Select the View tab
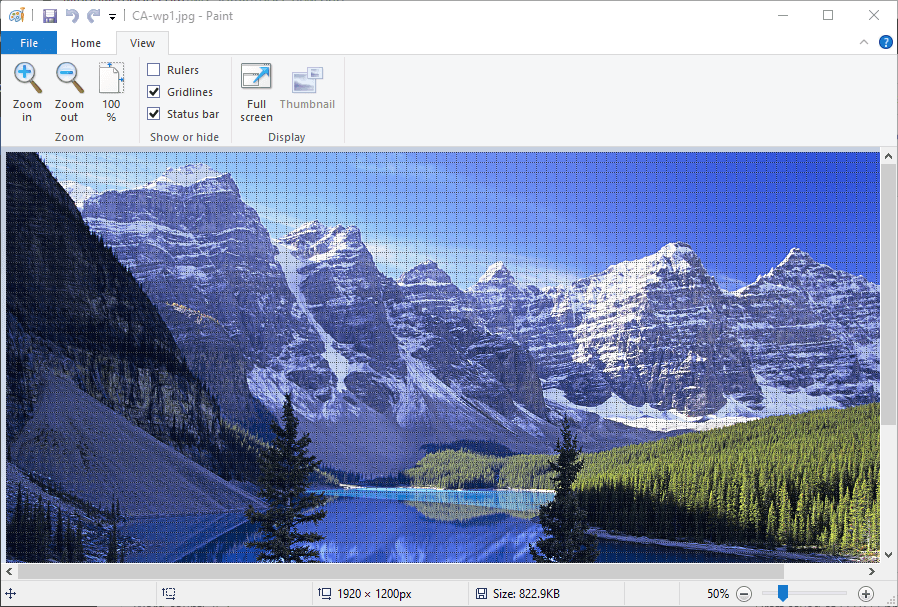 (x=142, y=43)
